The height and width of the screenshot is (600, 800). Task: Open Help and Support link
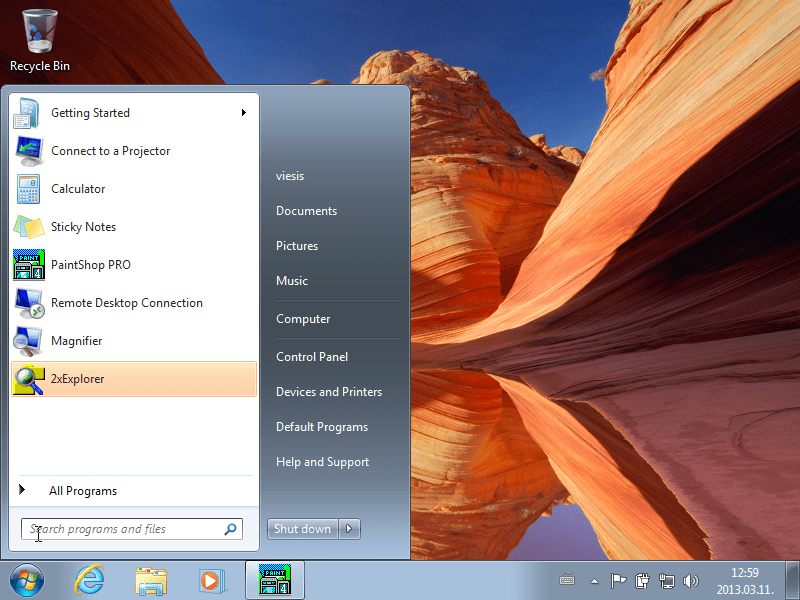(x=322, y=462)
